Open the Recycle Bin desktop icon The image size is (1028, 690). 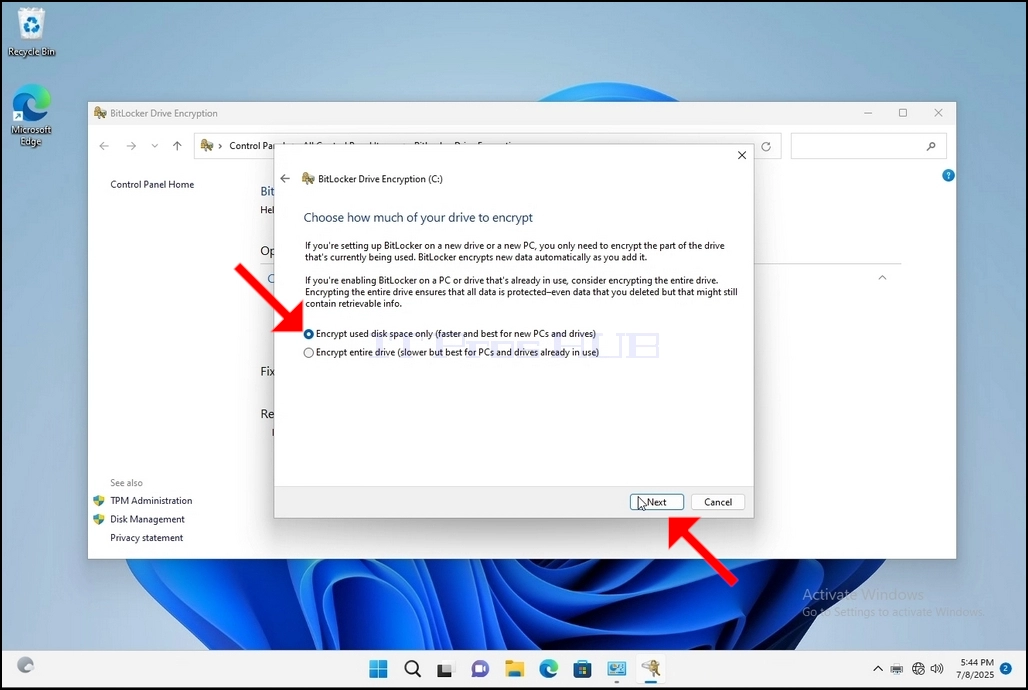[31, 32]
